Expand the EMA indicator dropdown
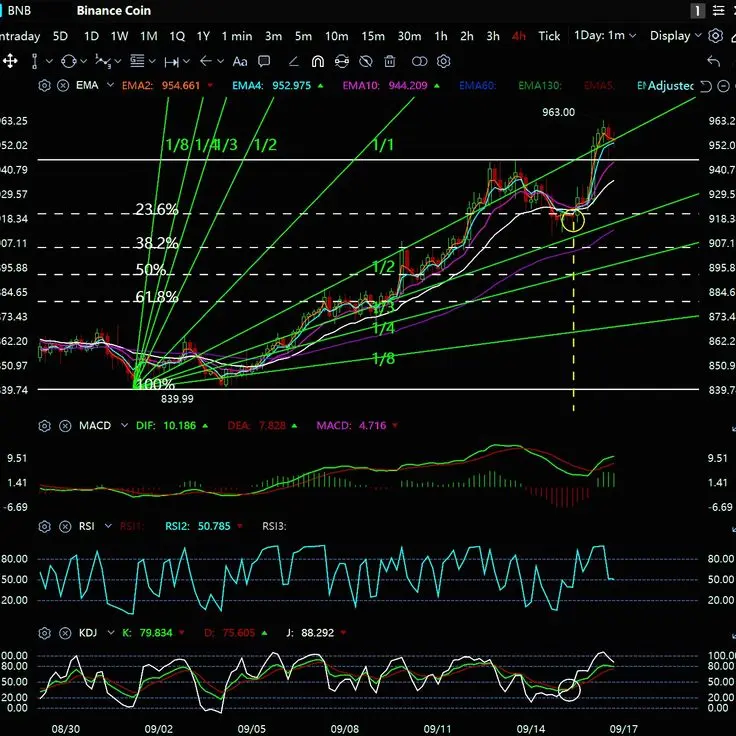This screenshot has width=736, height=736. point(110,85)
